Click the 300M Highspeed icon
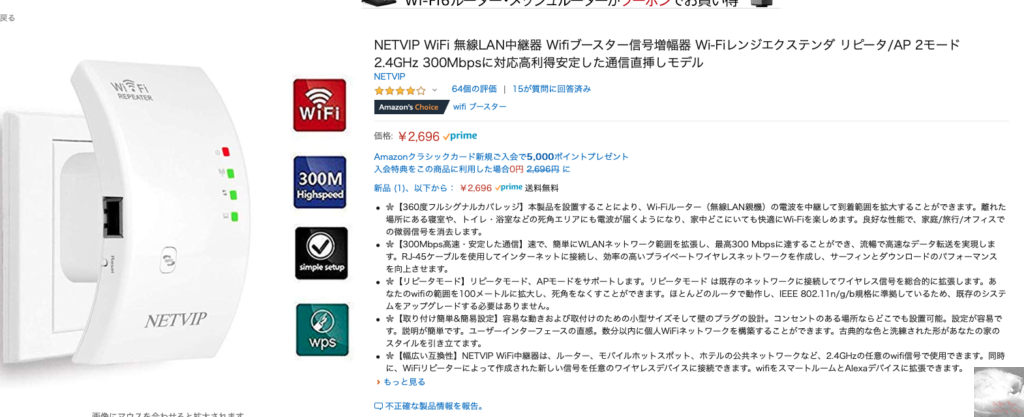 click(x=319, y=182)
